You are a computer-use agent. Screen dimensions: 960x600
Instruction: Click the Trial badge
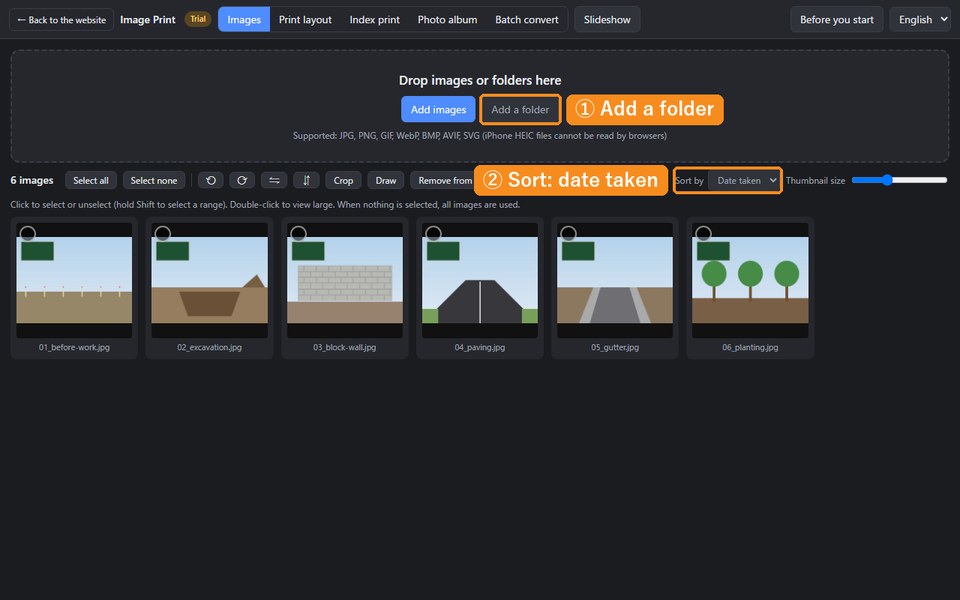click(198, 19)
